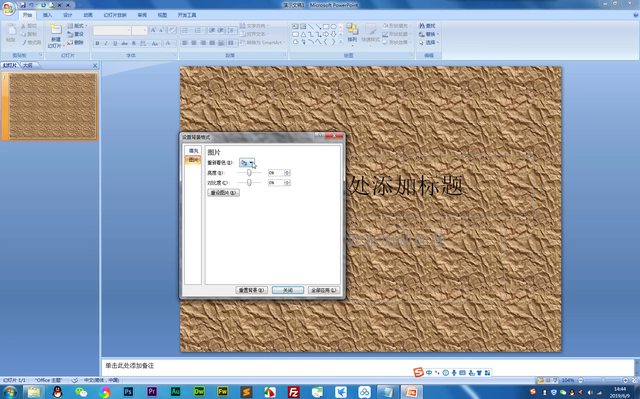Open QQ penguin icon on taskbar
Image resolution: width=640 pixels, height=399 pixels.
click(58, 392)
